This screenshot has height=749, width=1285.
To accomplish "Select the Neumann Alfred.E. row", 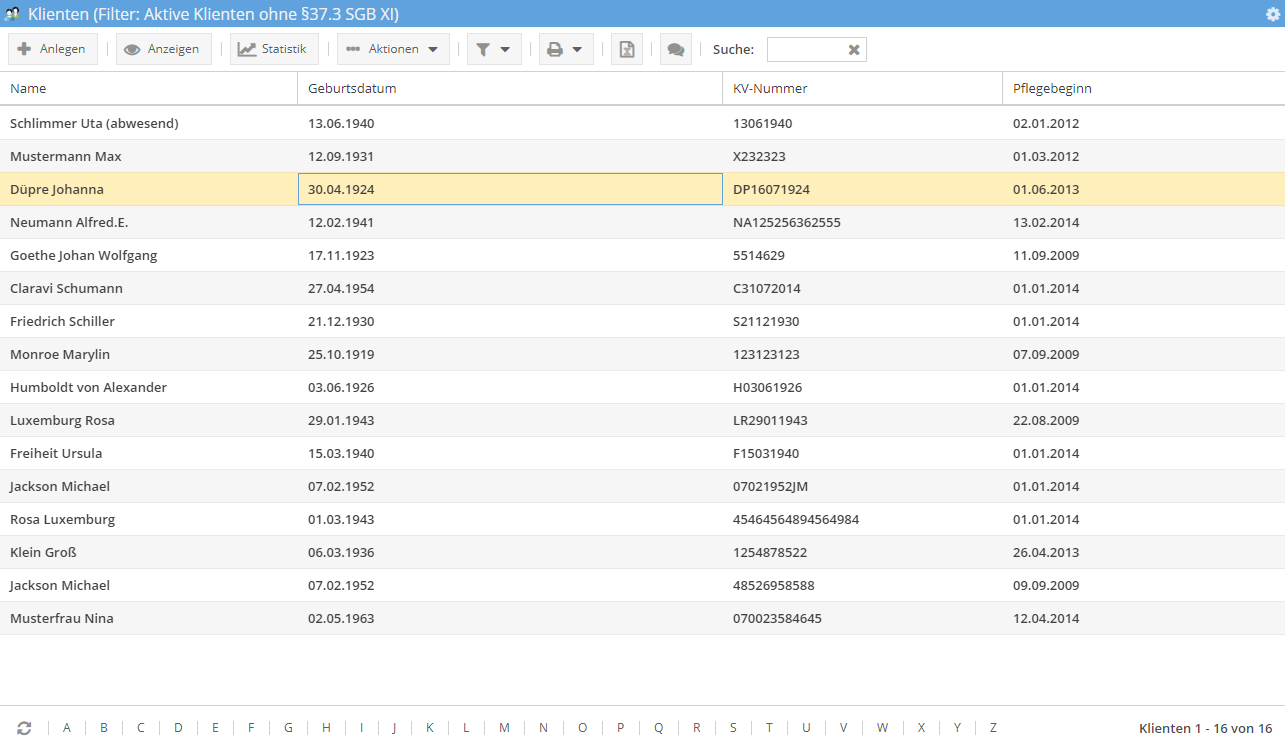I will coord(69,222).
